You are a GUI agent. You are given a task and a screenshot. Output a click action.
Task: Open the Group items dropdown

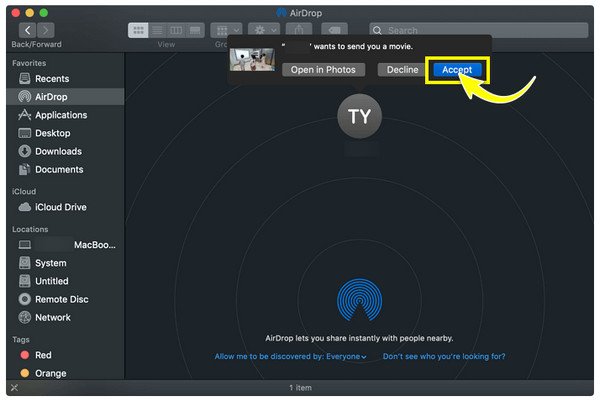click(x=226, y=30)
